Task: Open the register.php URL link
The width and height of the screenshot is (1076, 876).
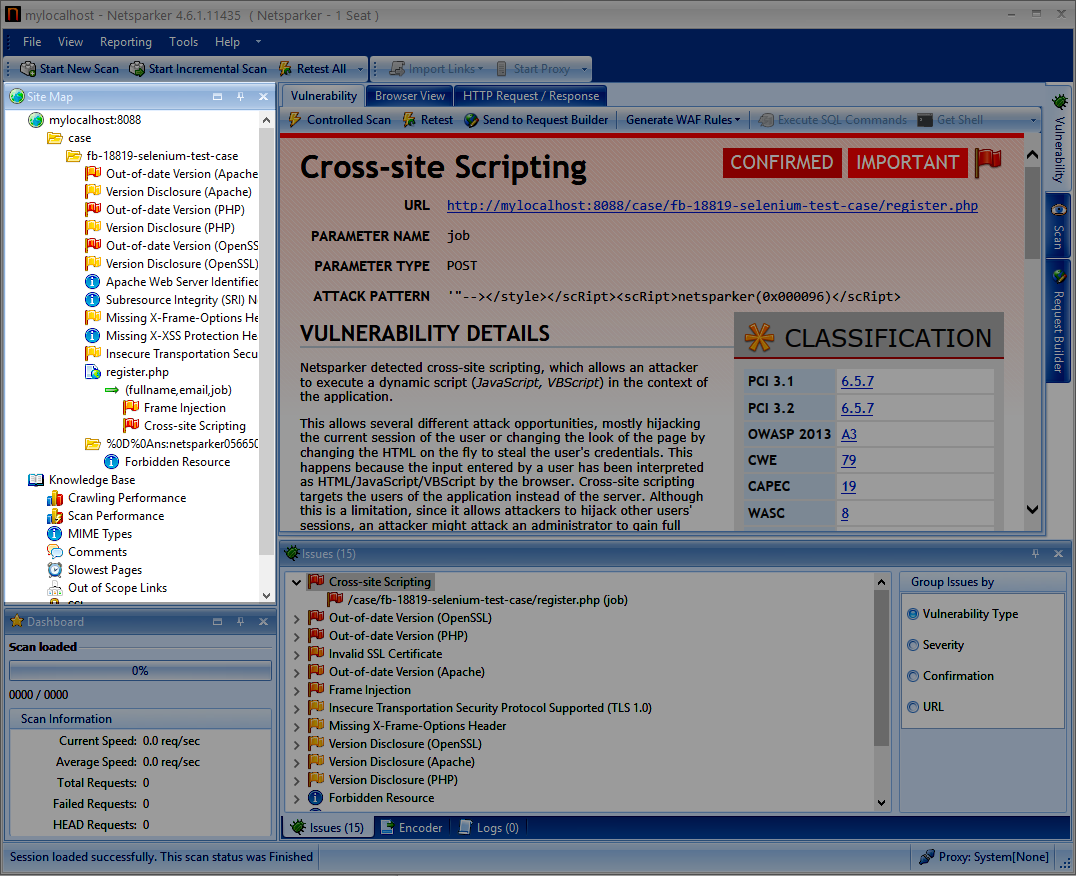Action: click(712, 206)
